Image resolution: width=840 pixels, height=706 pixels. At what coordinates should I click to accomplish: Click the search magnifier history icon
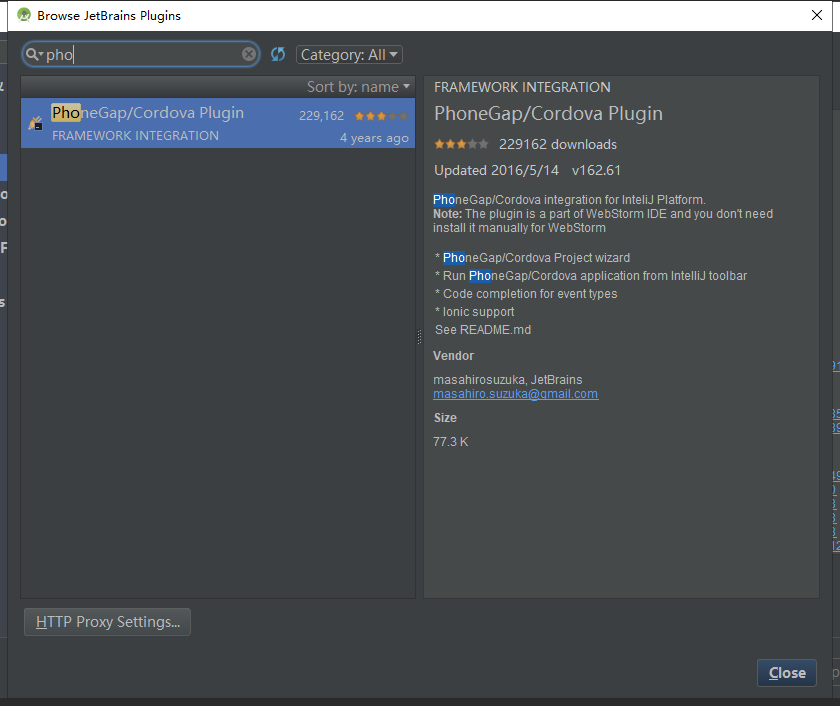pos(34,54)
